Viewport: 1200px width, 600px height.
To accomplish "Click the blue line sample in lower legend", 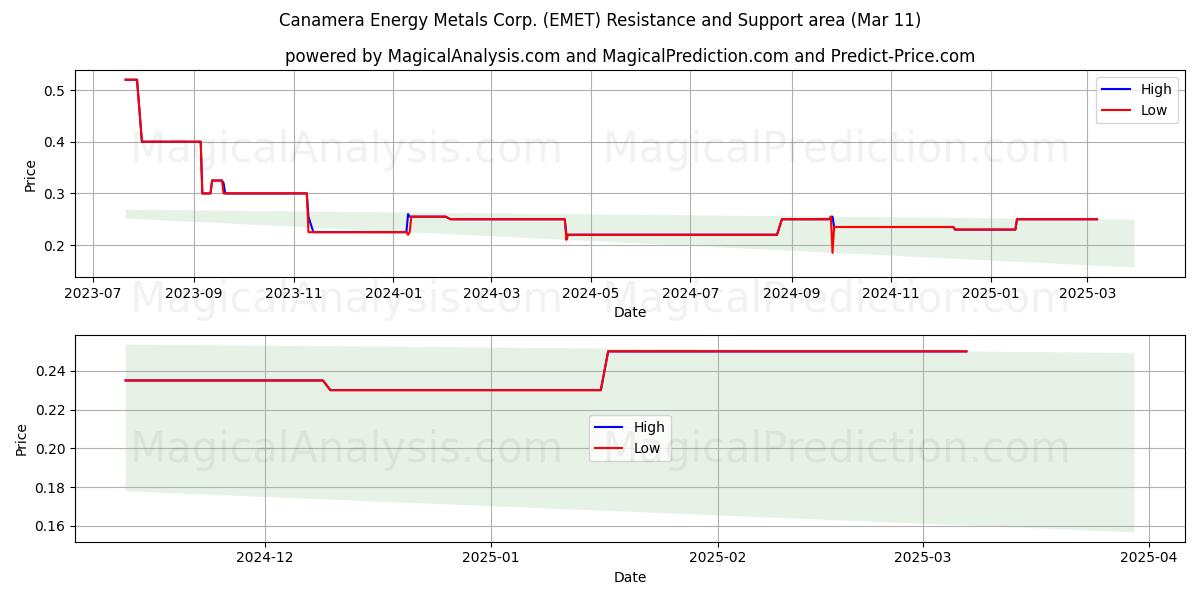I will [610, 428].
